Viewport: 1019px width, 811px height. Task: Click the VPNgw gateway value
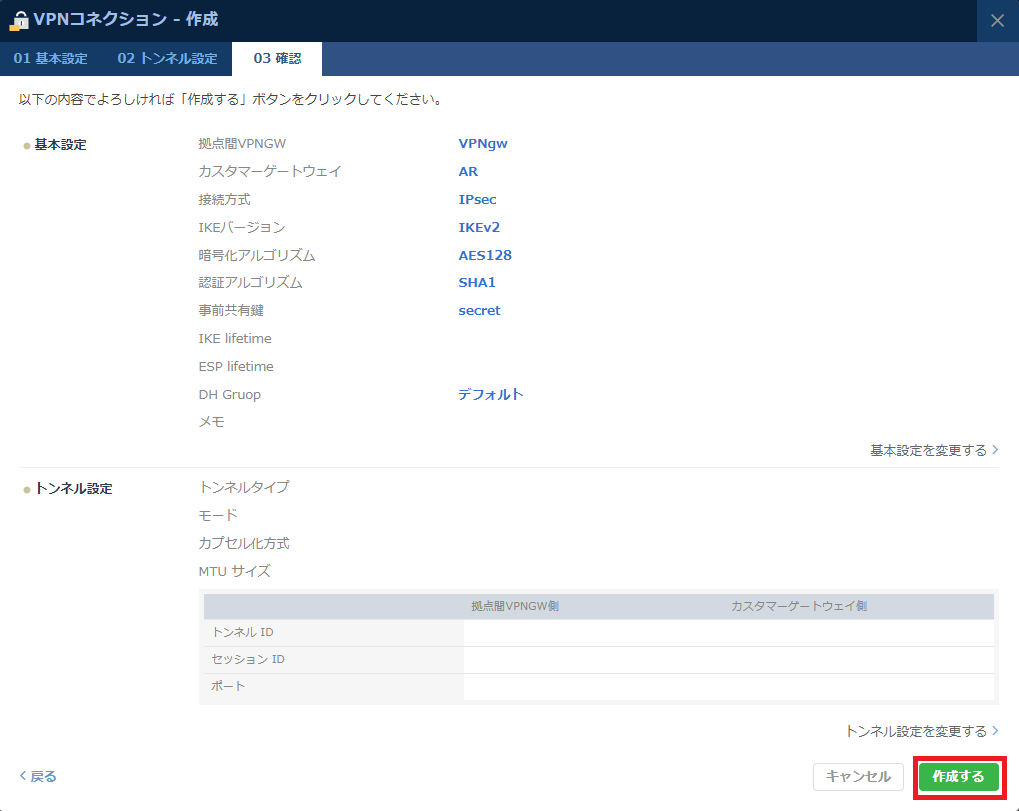(x=483, y=144)
